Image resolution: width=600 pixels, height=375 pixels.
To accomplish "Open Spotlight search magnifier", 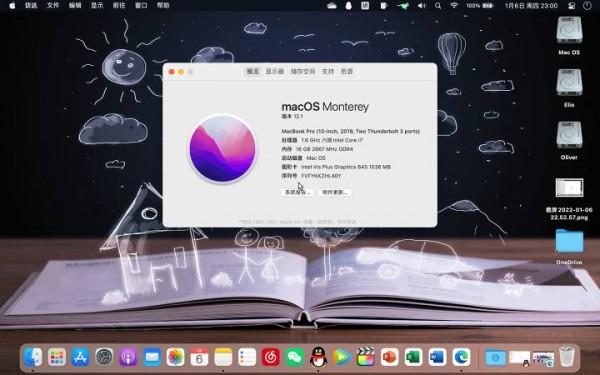I will [438, 5].
